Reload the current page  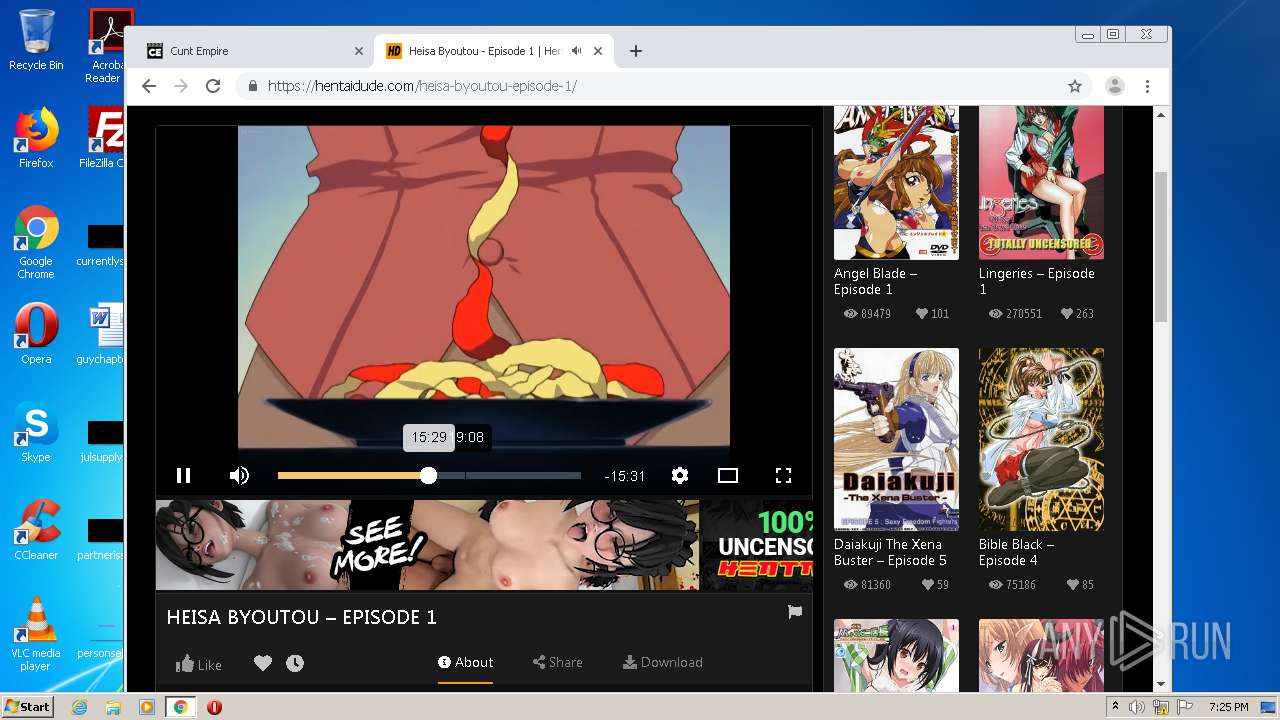point(213,86)
